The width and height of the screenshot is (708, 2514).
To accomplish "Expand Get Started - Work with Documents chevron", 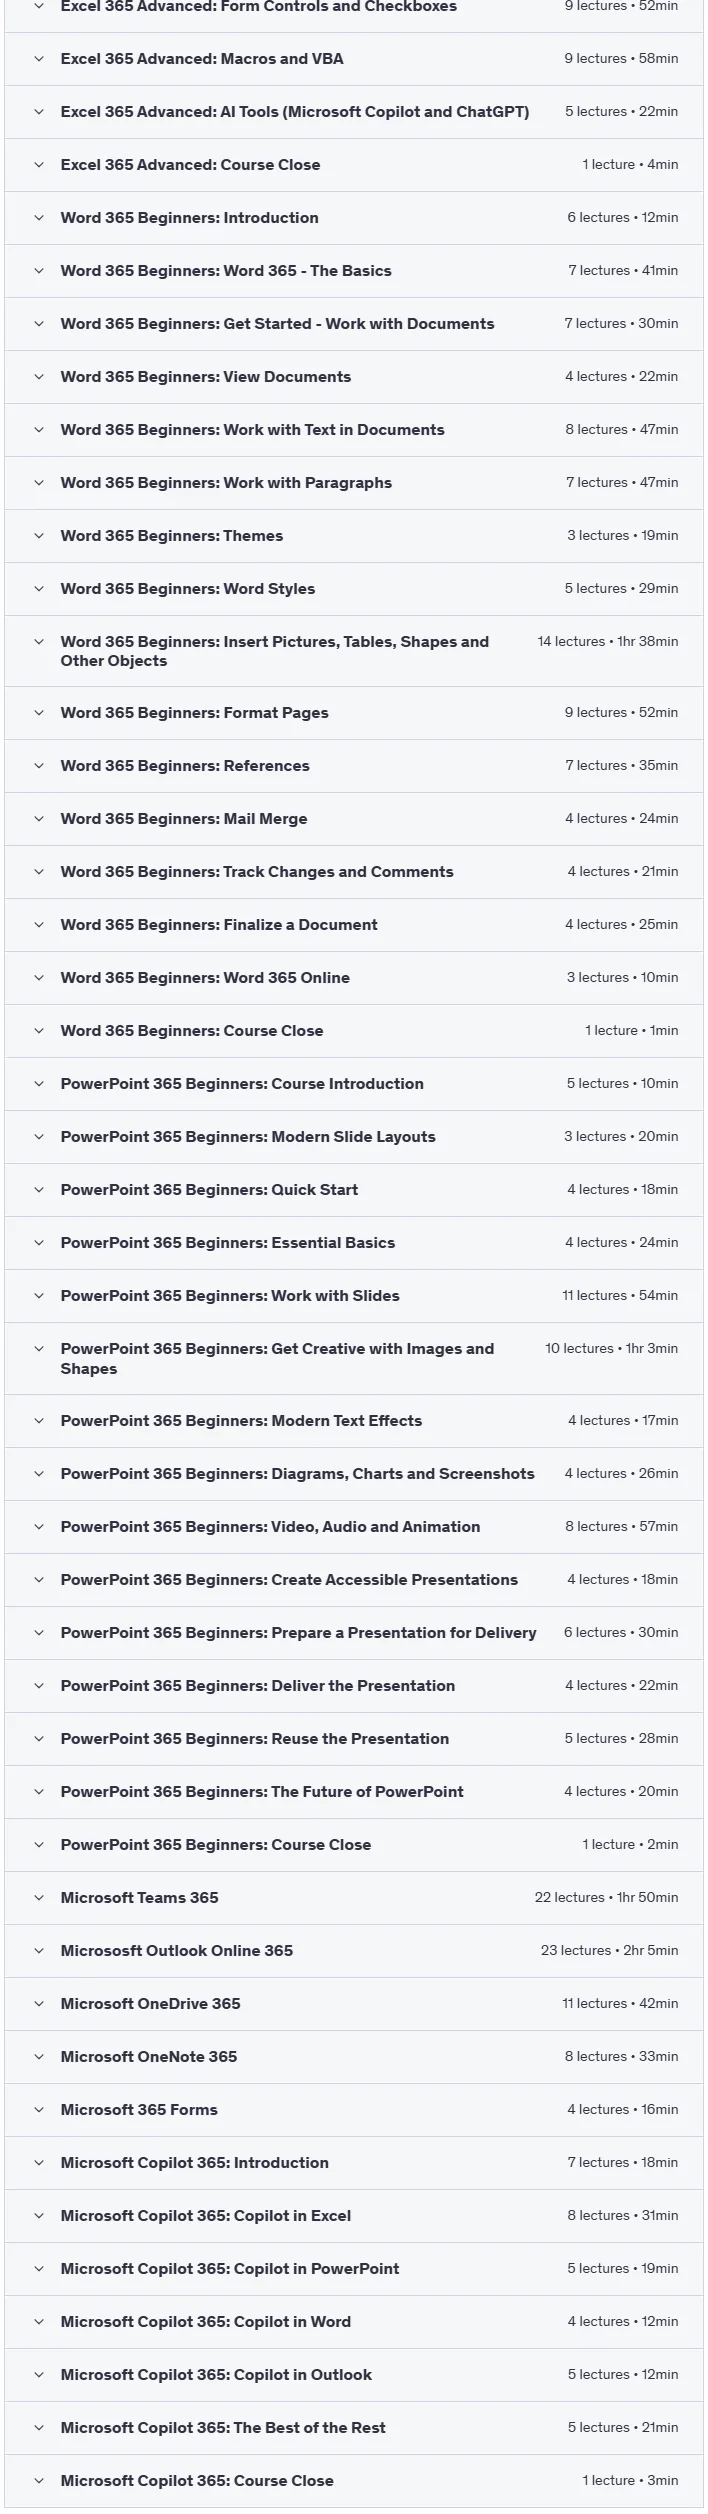I will point(39,324).
